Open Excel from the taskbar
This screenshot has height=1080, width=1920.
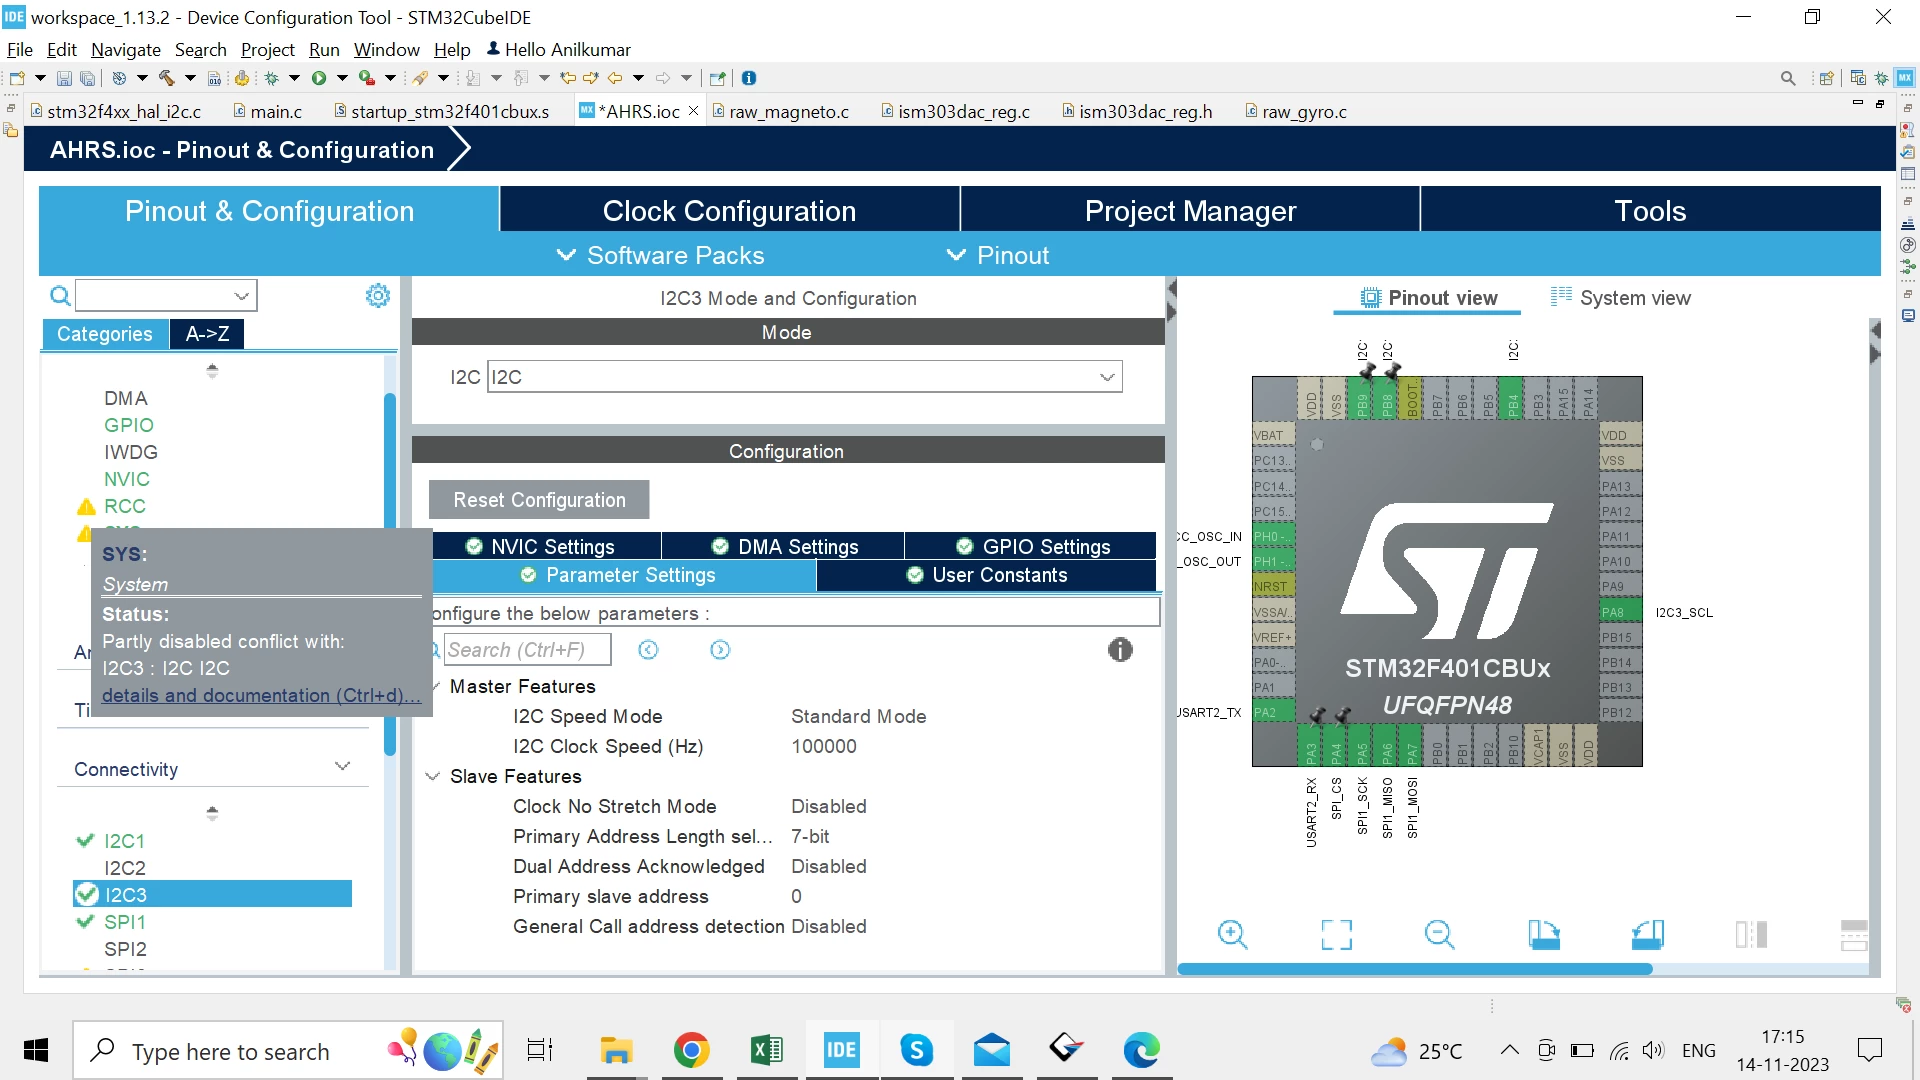pos(766,1050)
